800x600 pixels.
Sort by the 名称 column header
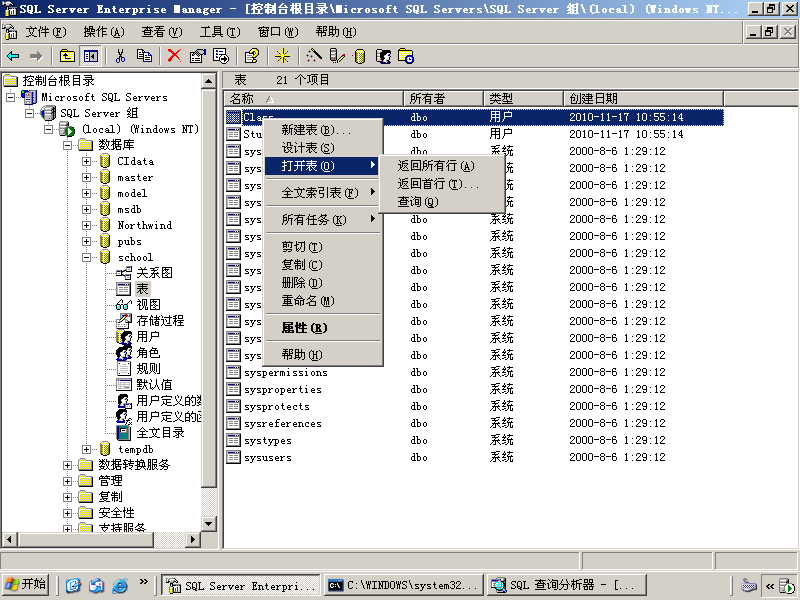coord(314,98)
